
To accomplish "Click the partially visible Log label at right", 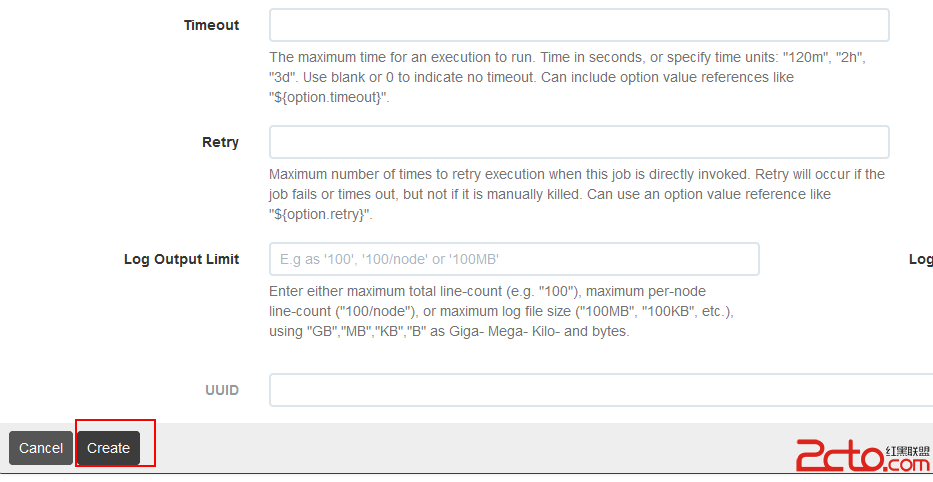I will [921, 259].
